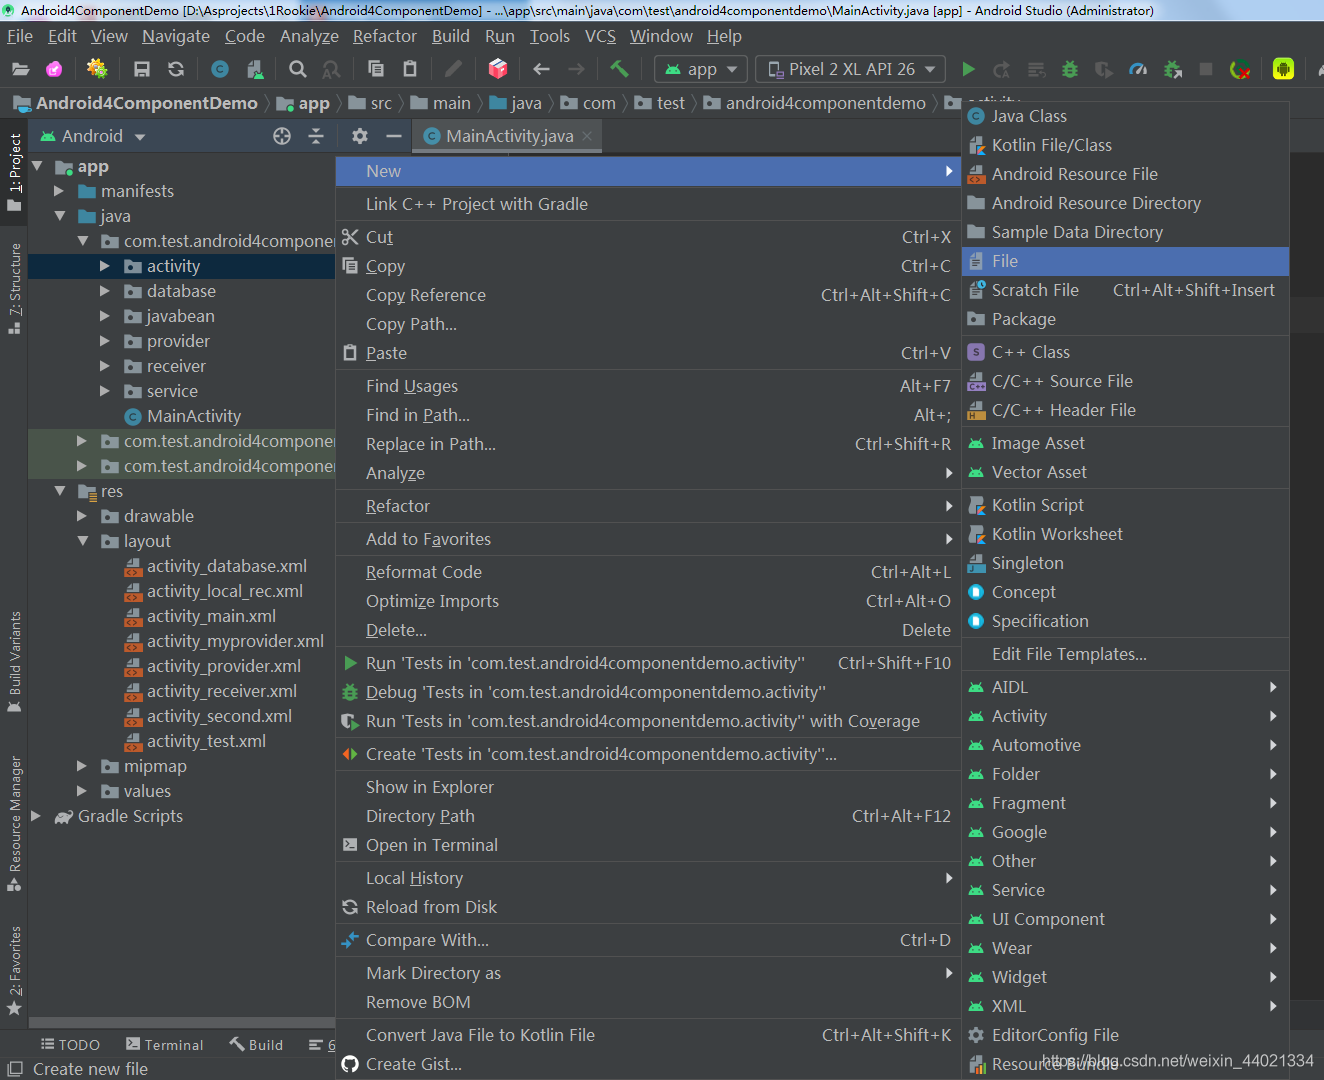Open the Terminal tool window tab
Screen dimensions: 1324x1080
coord(165,1044)
